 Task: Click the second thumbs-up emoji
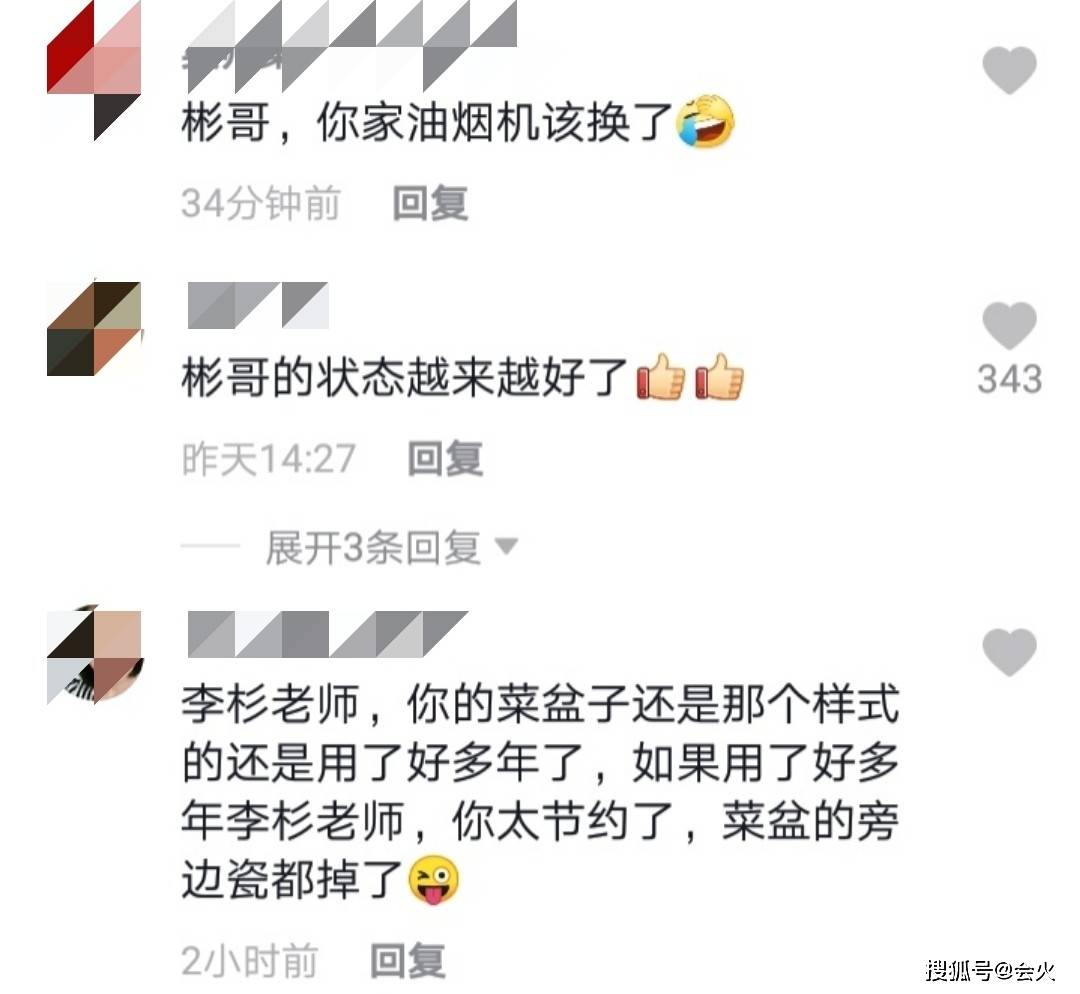pos(719,377)
